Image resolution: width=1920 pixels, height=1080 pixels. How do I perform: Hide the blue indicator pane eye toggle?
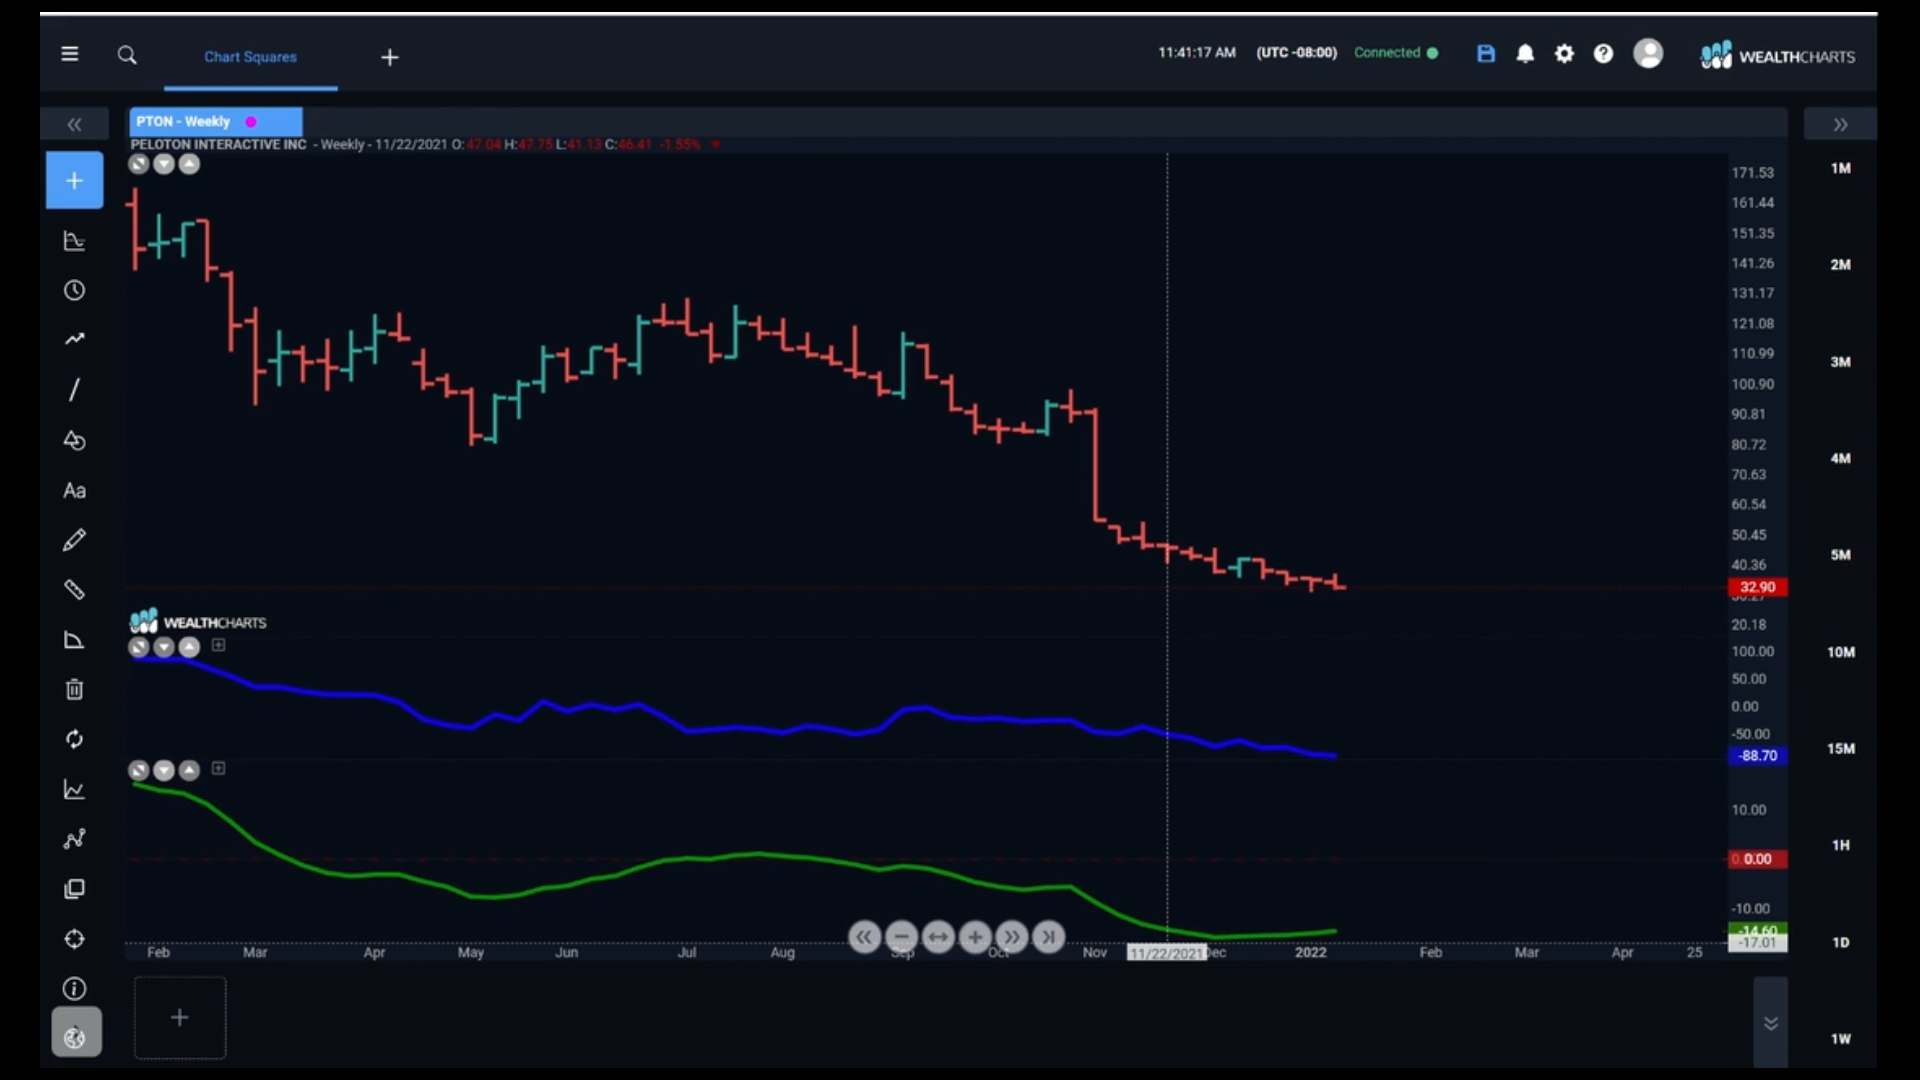click(139, 647)
